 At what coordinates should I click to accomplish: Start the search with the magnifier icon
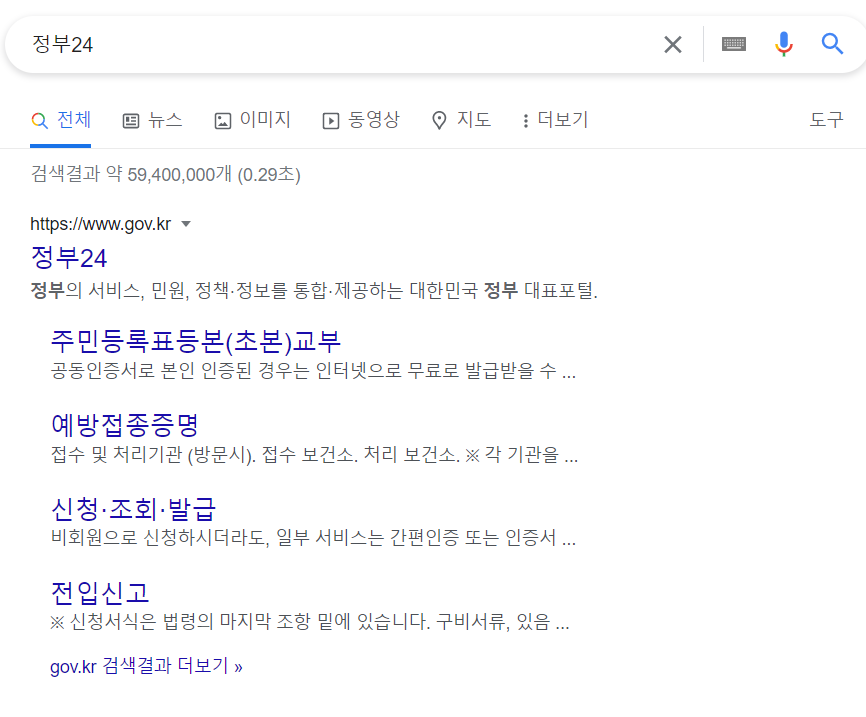click(x=832, y=44)
